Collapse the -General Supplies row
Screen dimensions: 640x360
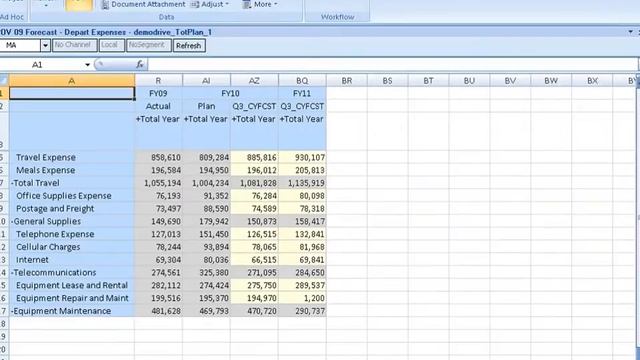click(12, 221)
